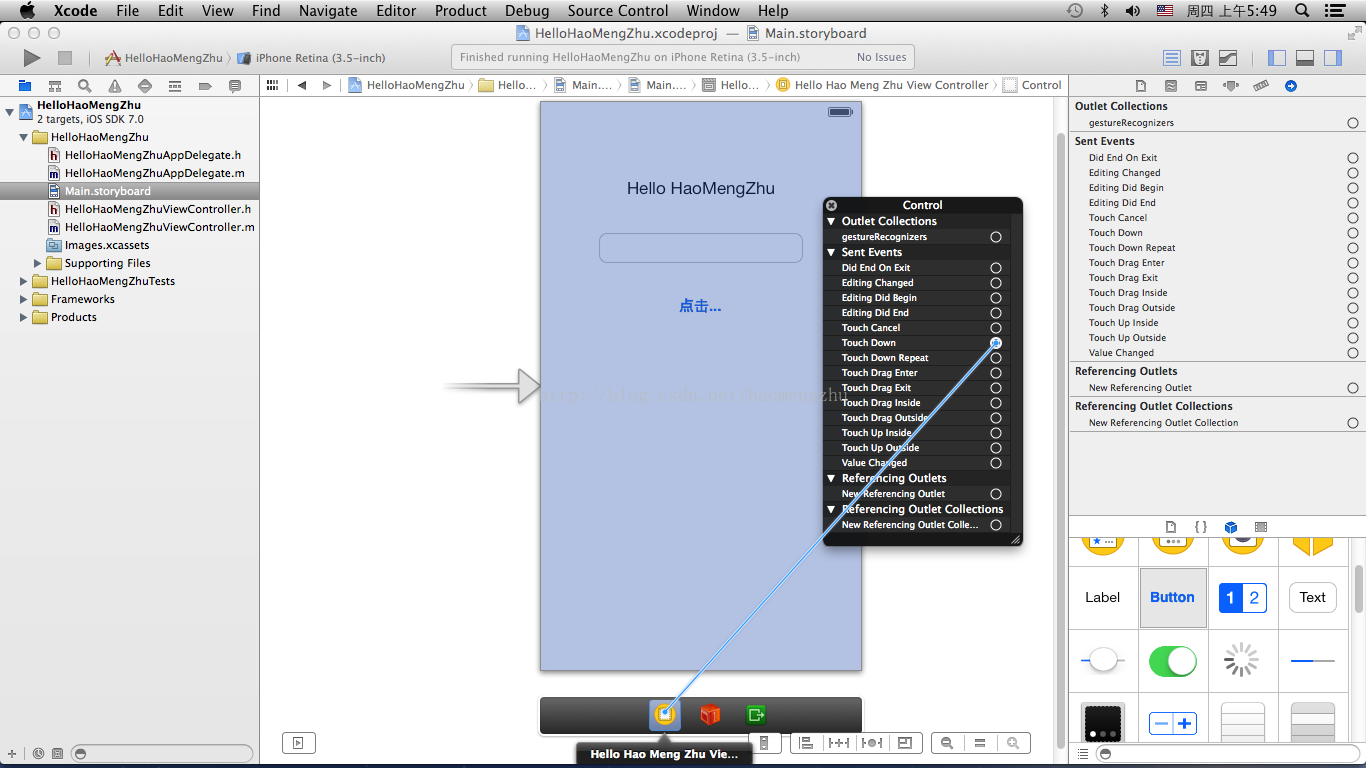Go back in the jump bar
The width and height of the screenshot is (1366, 768).
click(x=302, y=86)
